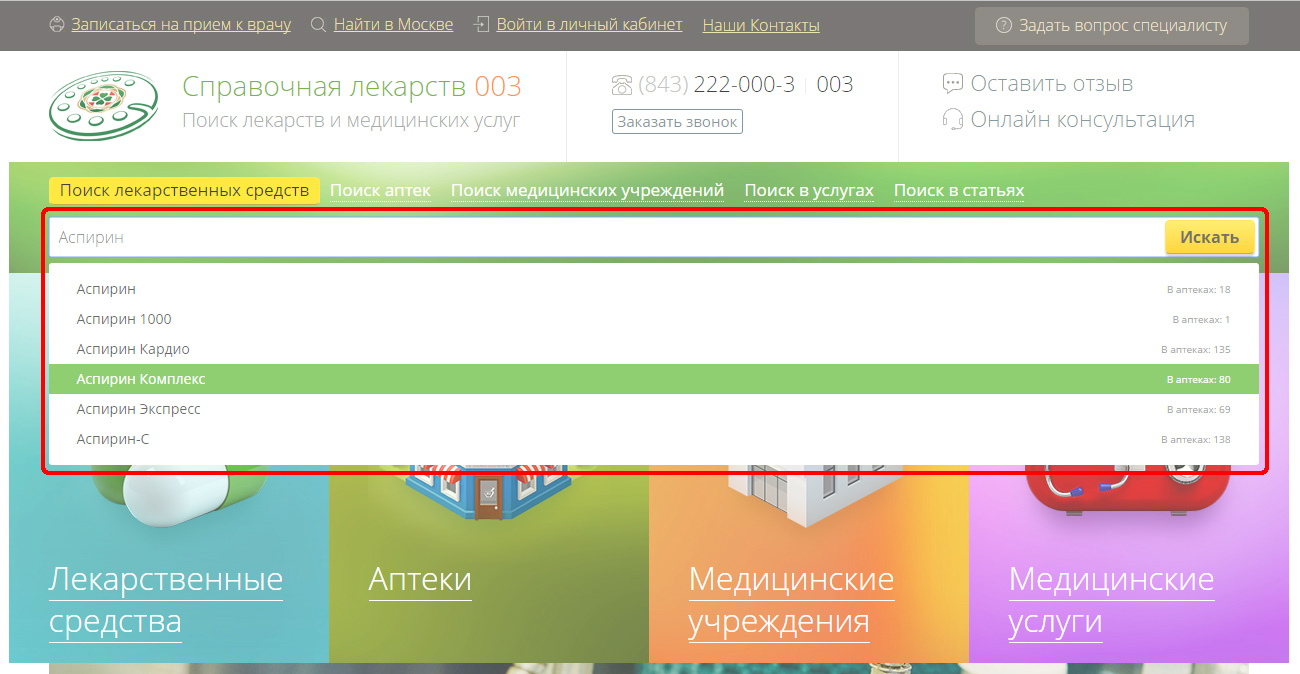Select Поиск лекарственных средств tab
Screen dimensions: 1300x674
point(184,190)
